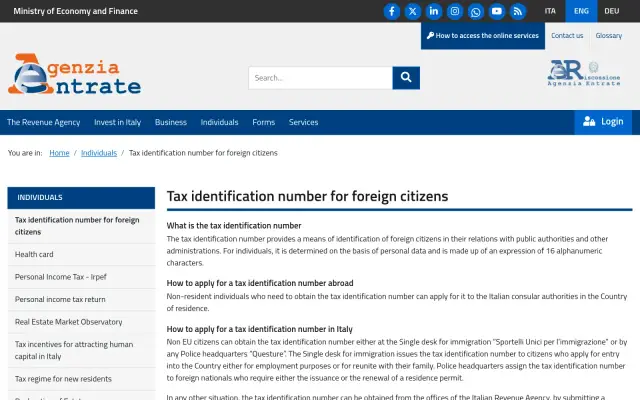Open the Services menu

click(x=303, y=122)
